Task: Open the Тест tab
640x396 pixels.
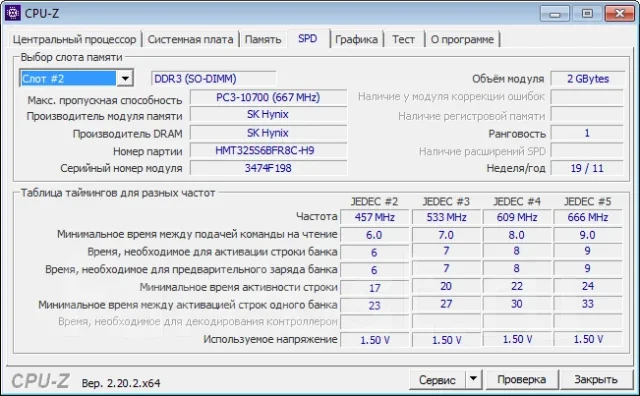Action: [403, 40]
